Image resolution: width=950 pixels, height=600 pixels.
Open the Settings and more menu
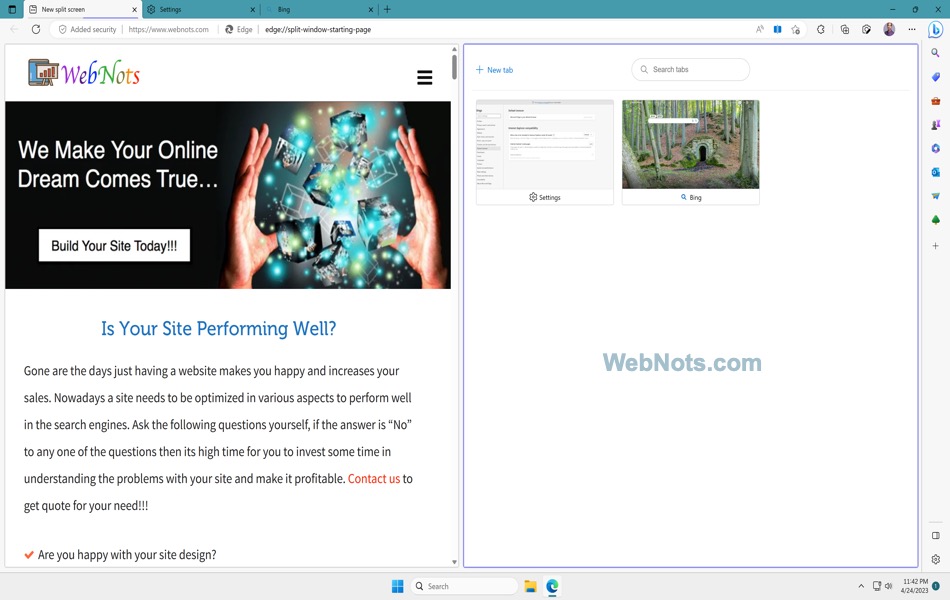tap(910, 29)
